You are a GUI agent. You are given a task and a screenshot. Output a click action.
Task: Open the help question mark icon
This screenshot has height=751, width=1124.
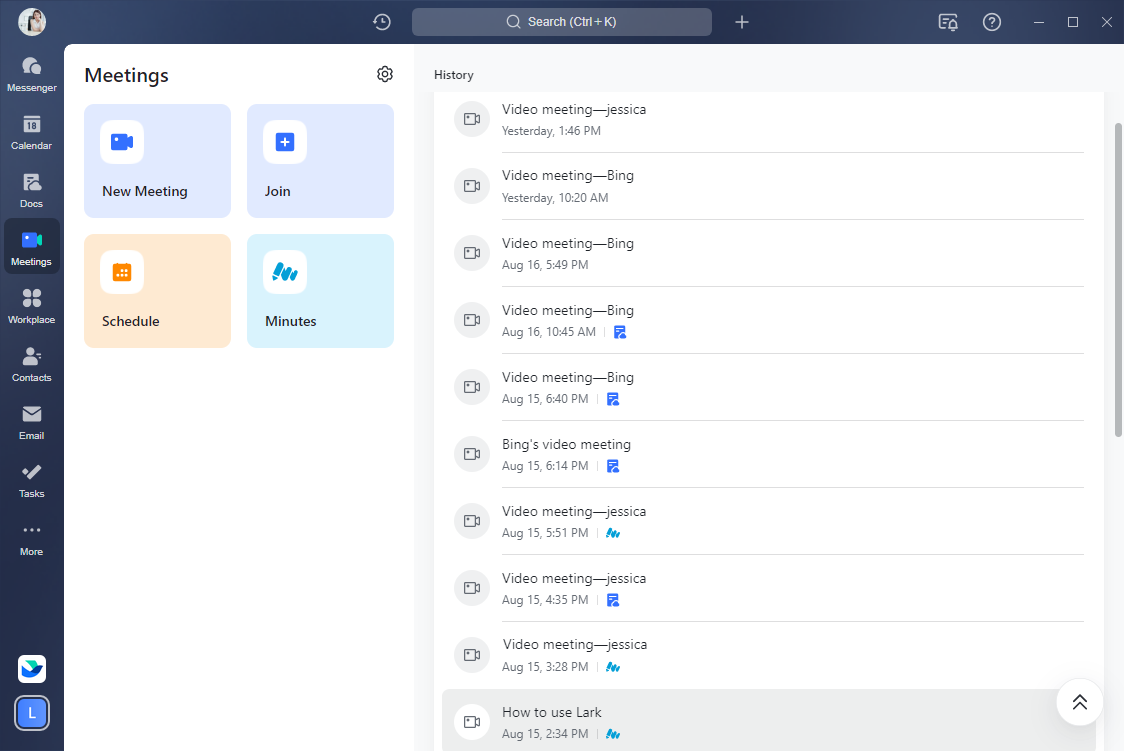pyautogui.click(x=992, y=22)
